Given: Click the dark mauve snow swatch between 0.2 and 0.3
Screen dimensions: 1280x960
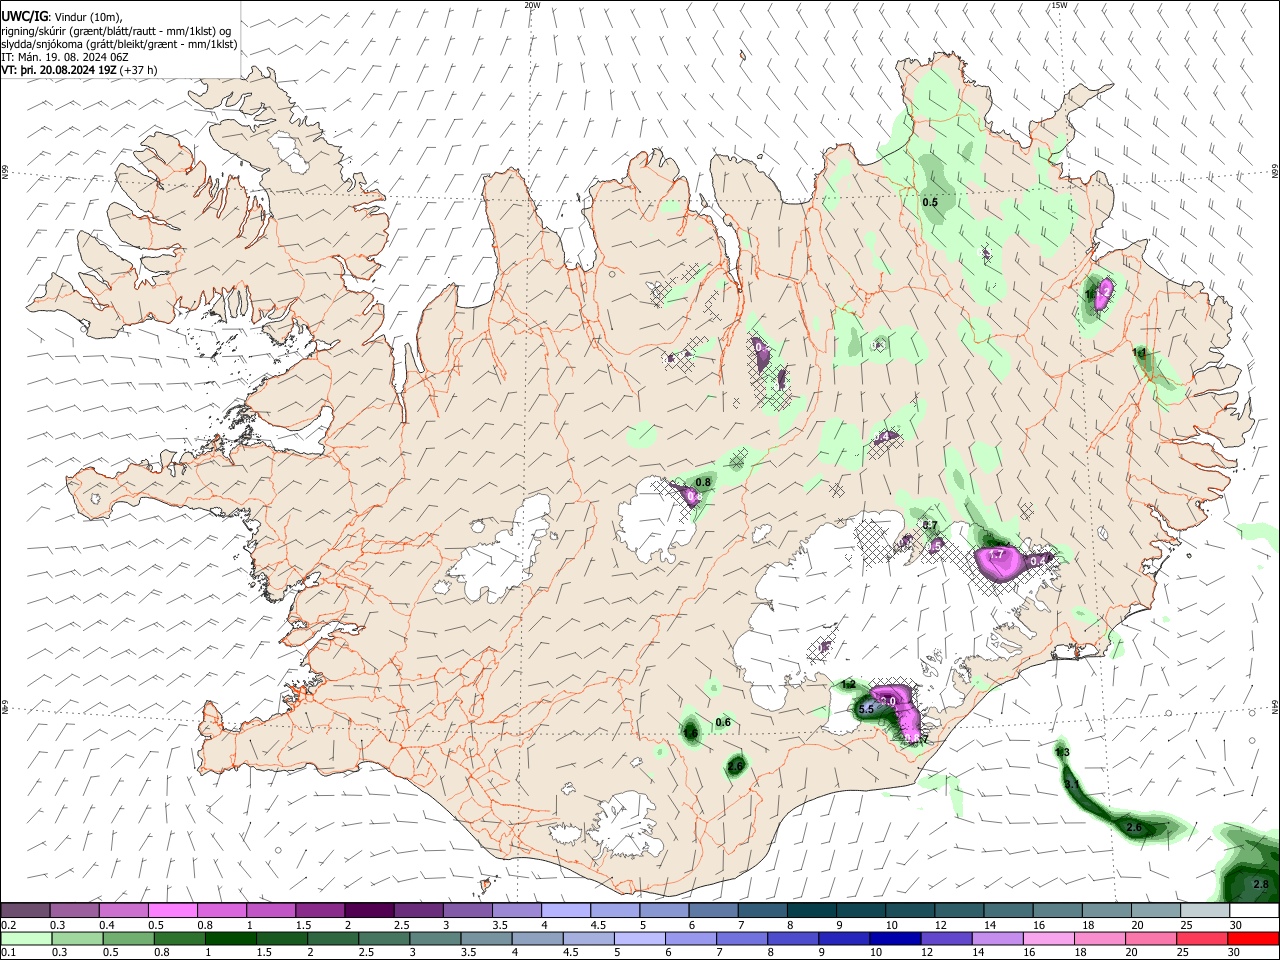Looking at the screenshot, I should click(26, 911).
